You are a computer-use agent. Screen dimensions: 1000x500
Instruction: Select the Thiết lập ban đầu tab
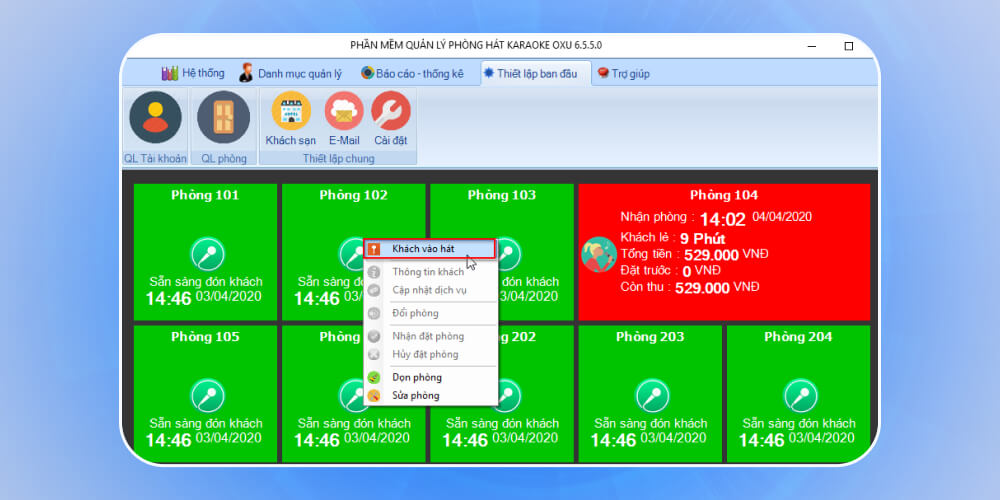[x=533, y=73]
